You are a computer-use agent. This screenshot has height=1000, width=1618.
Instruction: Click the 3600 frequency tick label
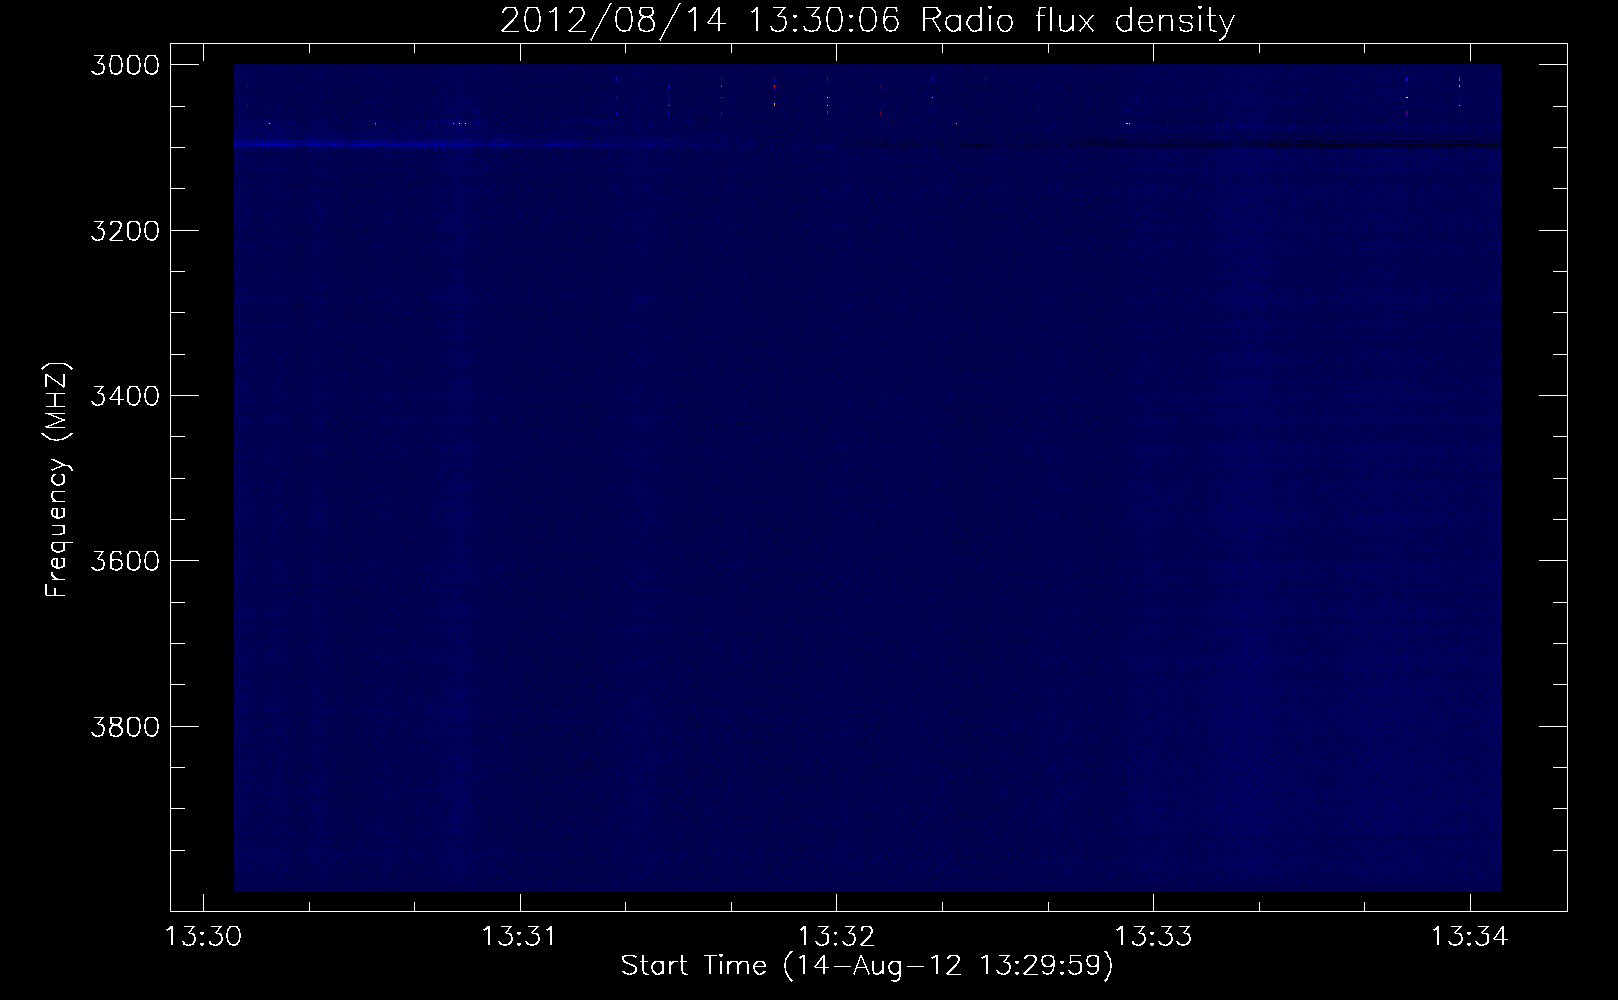124,560
